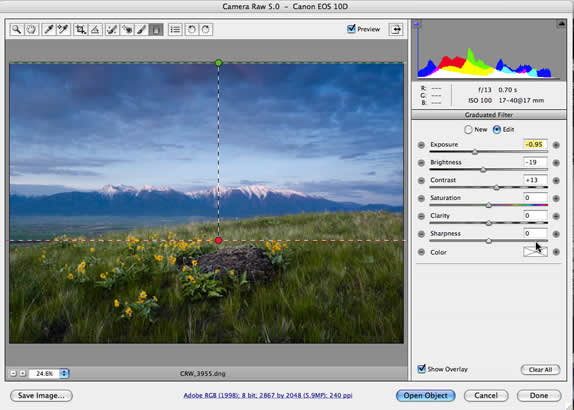Select the Spot Removal tool
Viewport: 574px width, 410px height.
pos(112,29)
